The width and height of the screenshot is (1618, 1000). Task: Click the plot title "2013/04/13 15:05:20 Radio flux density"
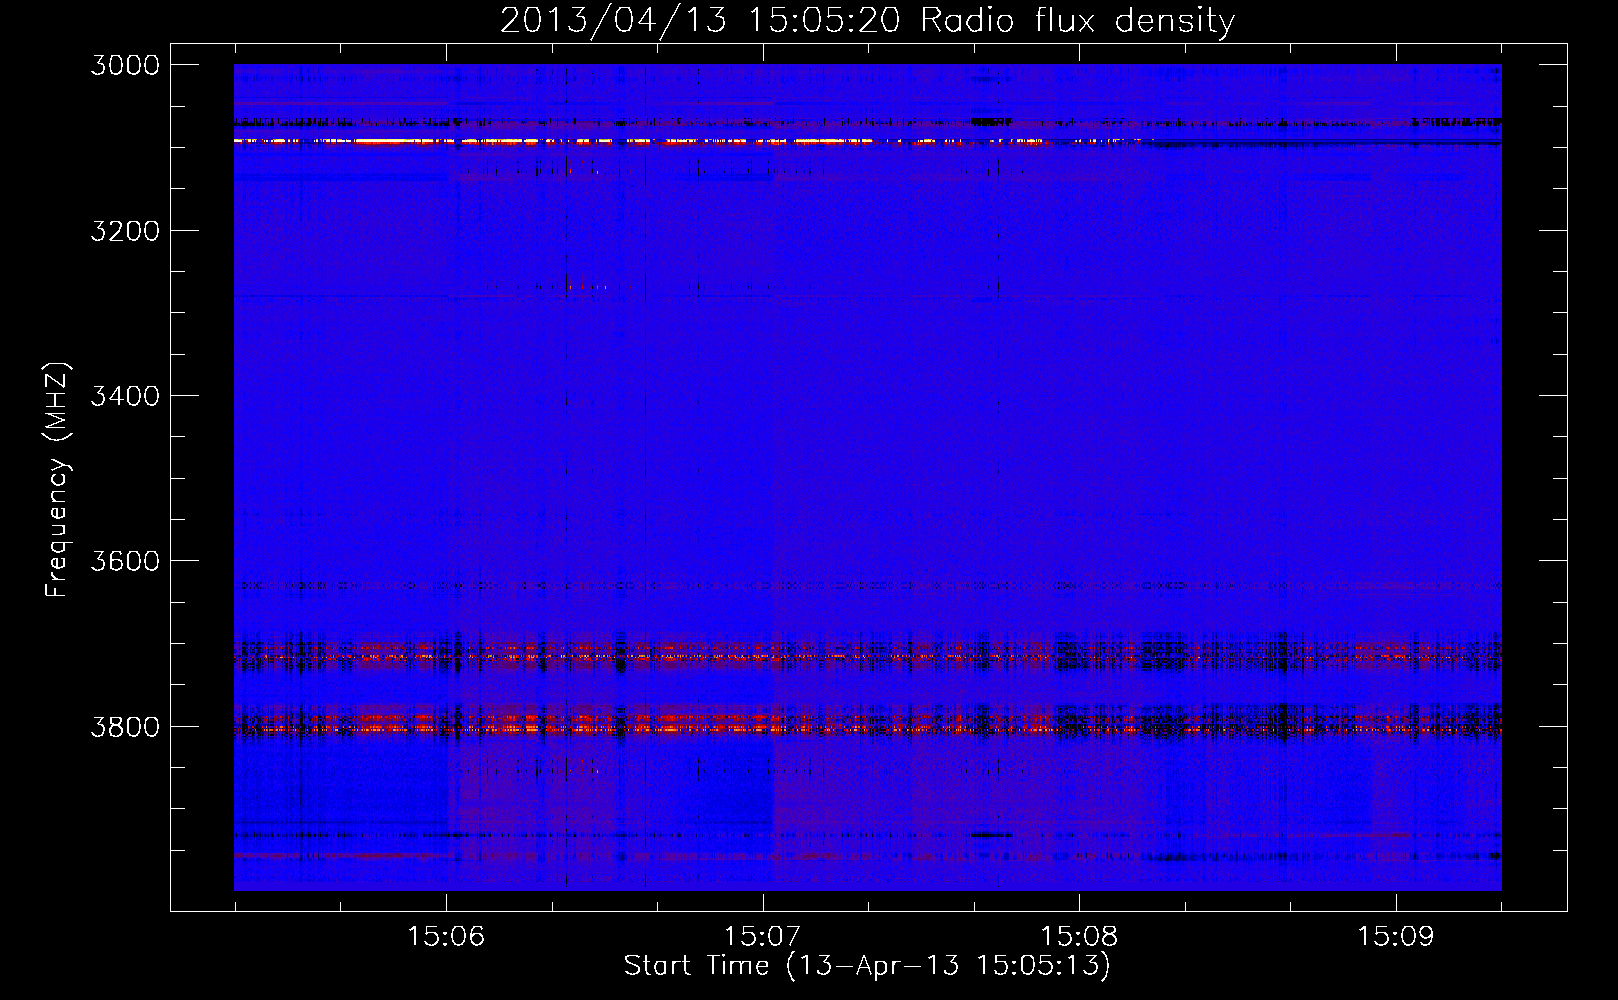pyautogui.click(x=867, y=20)
